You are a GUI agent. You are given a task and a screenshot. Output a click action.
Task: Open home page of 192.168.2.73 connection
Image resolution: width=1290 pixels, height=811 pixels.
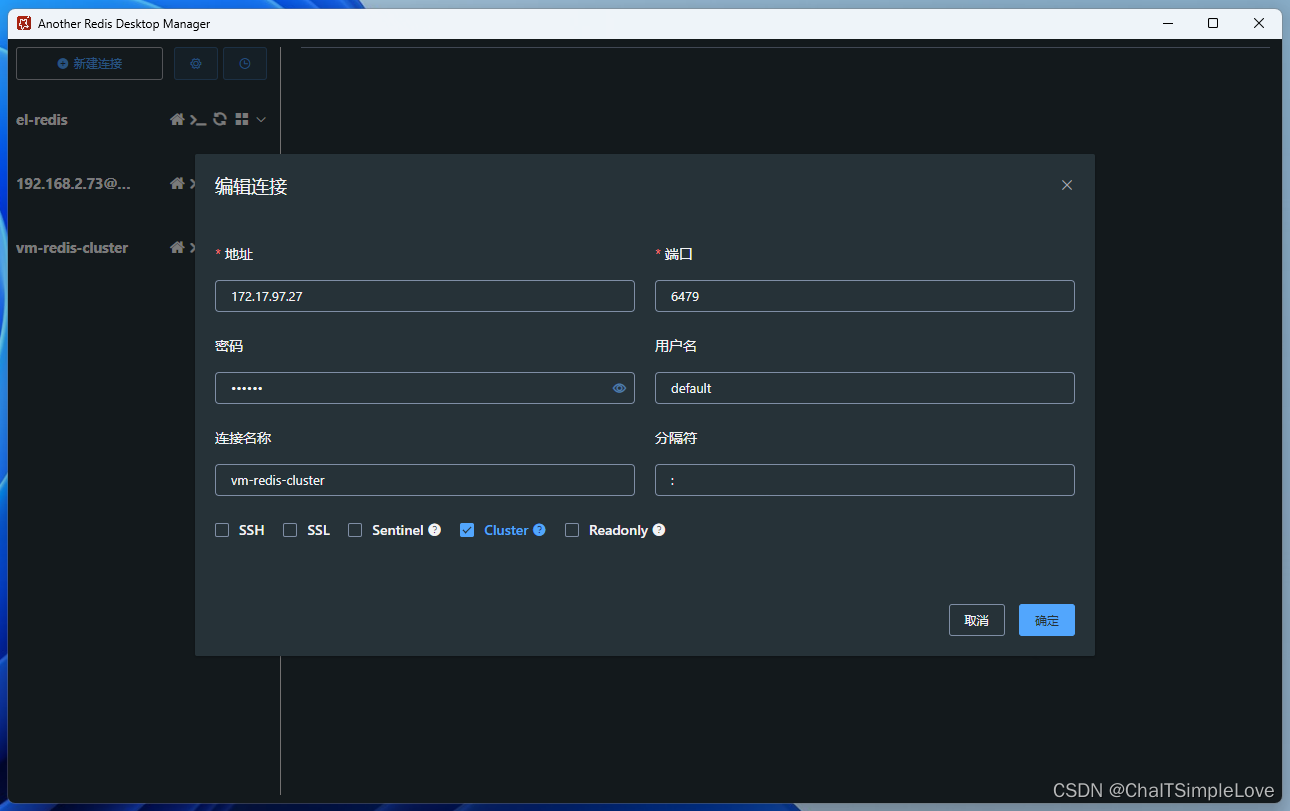click(177, 183)
